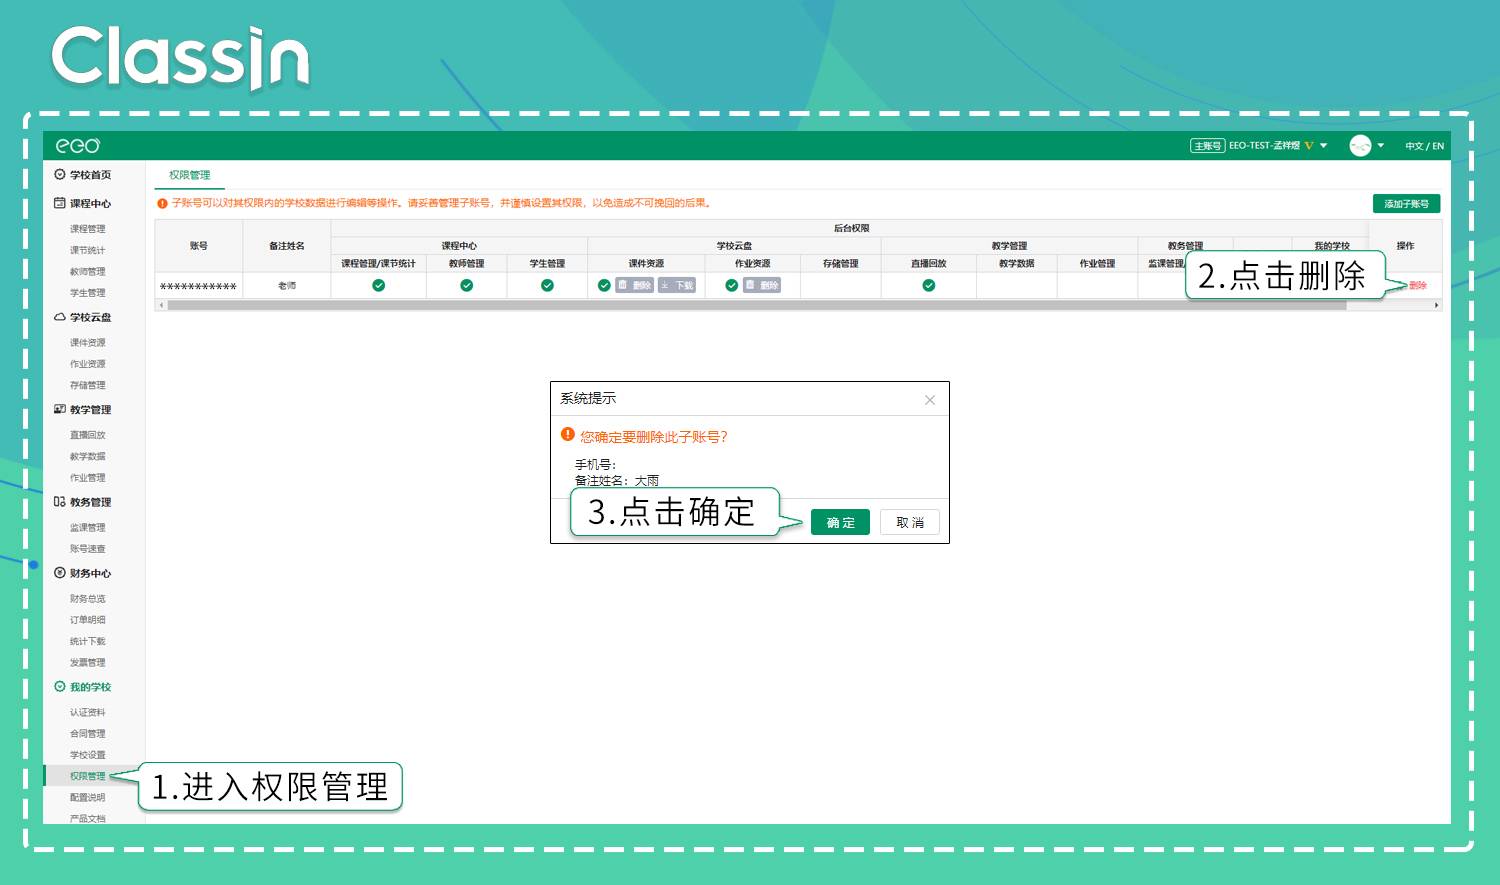This screenshot has width=1500, height=885.
Task: Close the 系统提示 dialog with X
Action: (930, 400)
